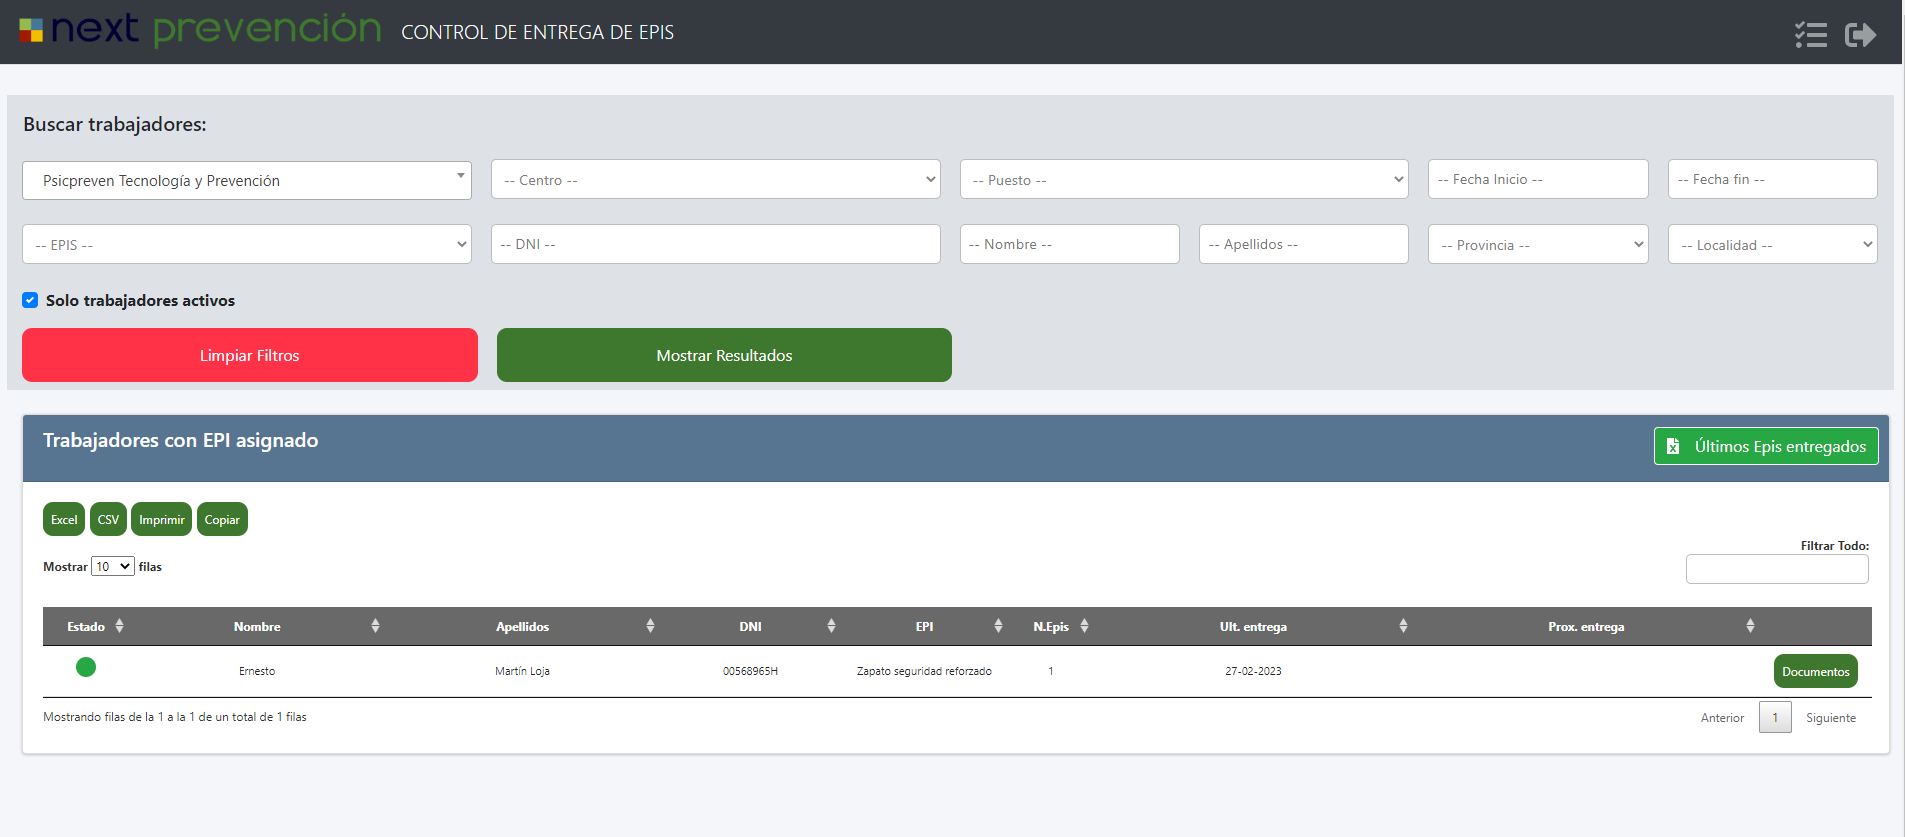Expand the Puesto dropdown
The width and height of the screenshot is (1905, 837).
1184,180
